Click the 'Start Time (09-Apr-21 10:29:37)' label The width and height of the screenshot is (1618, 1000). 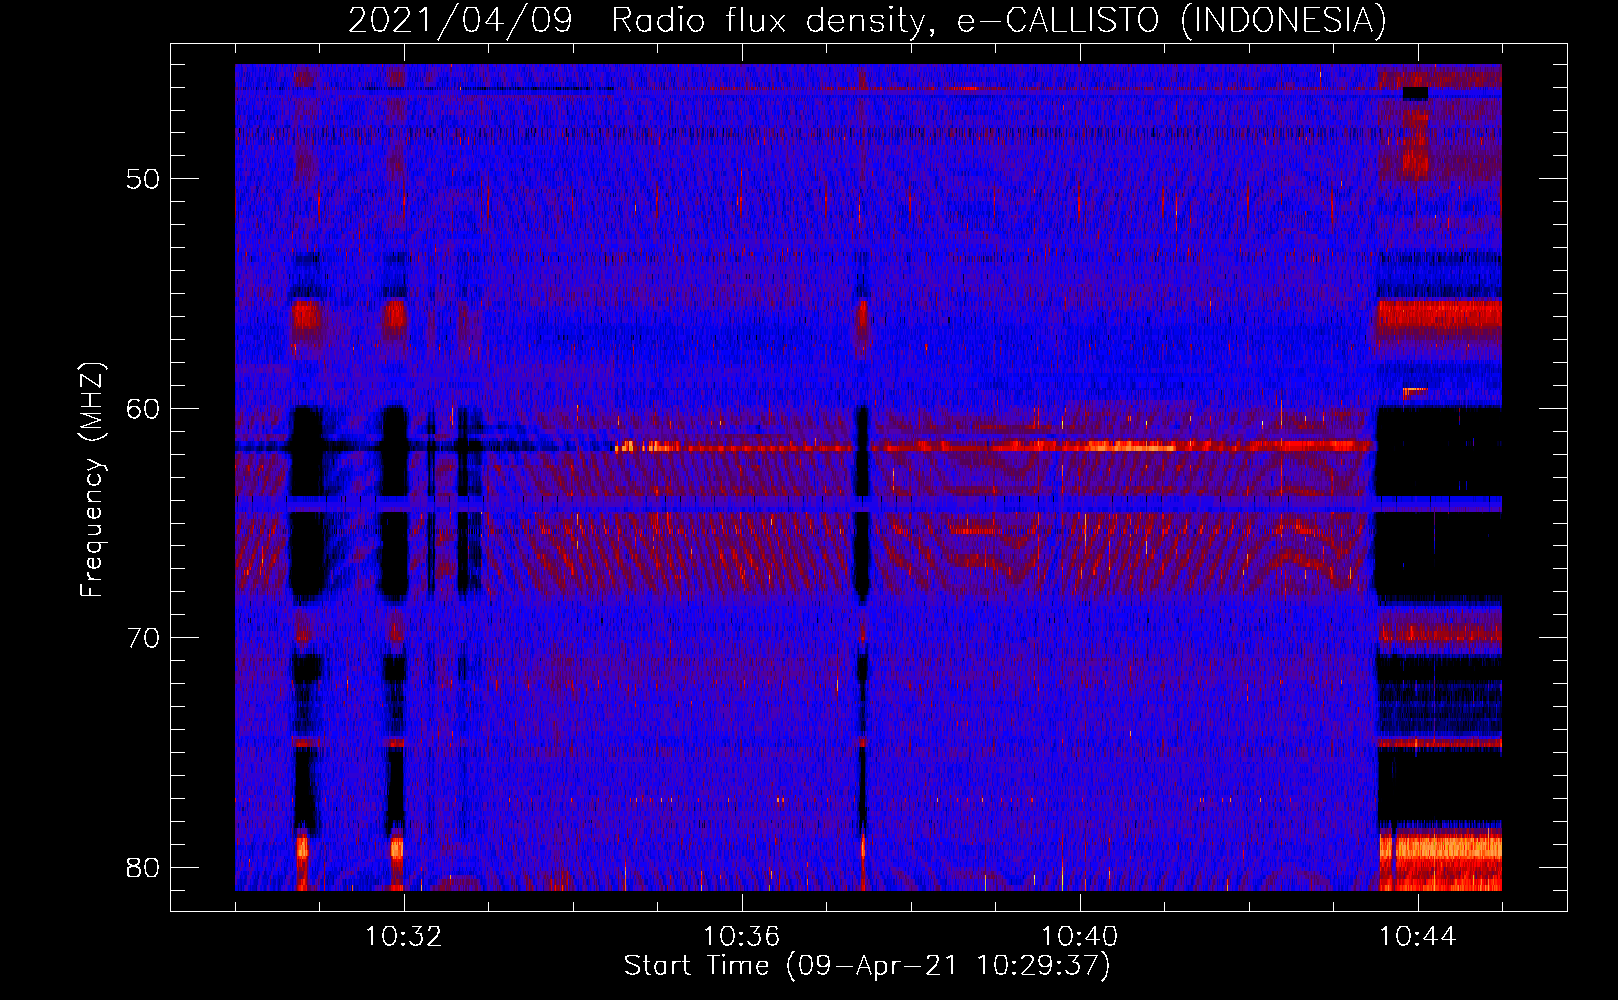(867, 966)
